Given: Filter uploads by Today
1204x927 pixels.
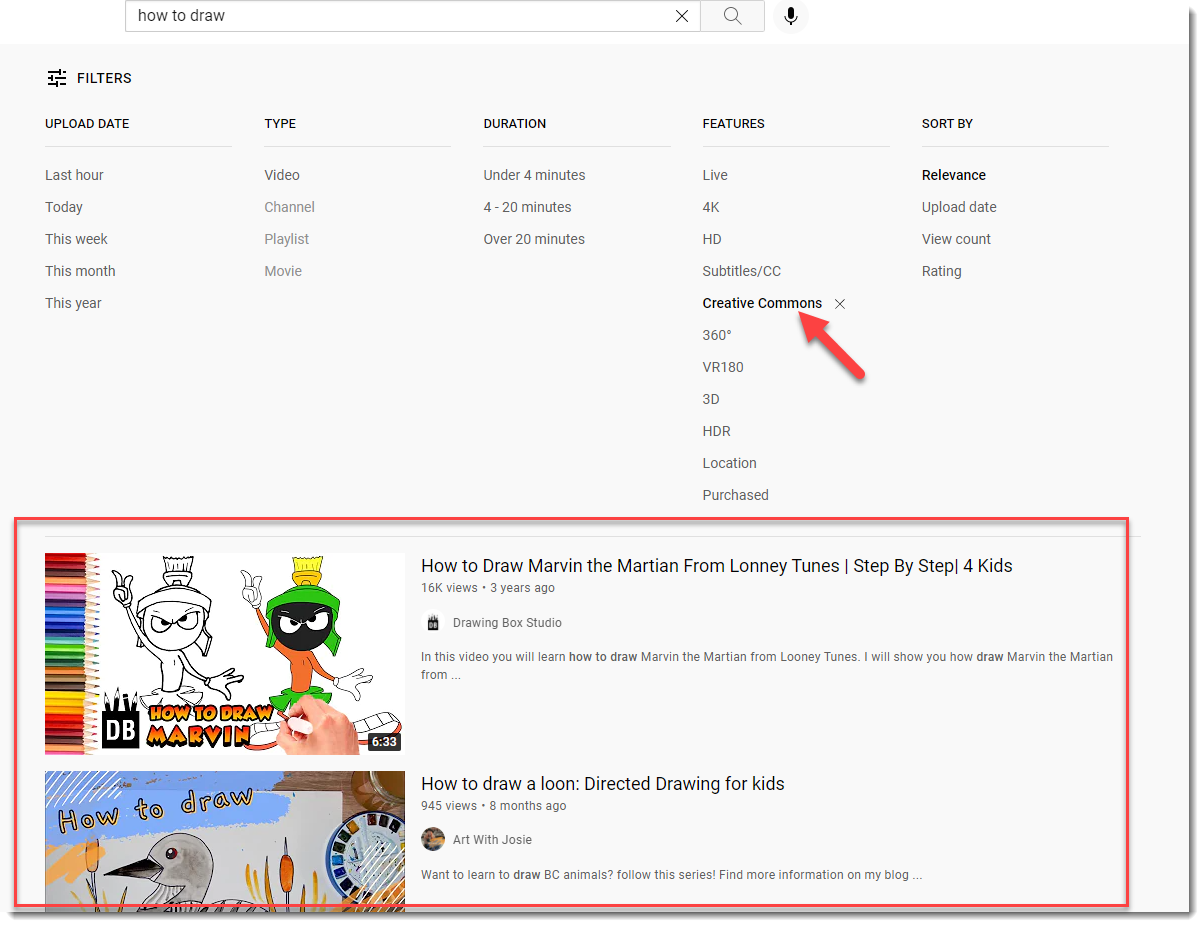Looking at the screenshot, I should [x=64, y=207].
